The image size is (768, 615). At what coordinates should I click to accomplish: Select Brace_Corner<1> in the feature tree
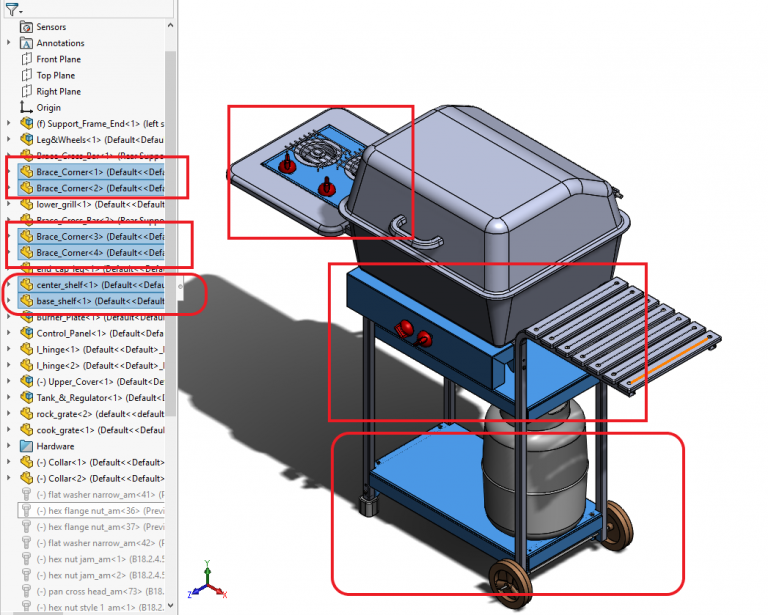(x=100, y=171)
